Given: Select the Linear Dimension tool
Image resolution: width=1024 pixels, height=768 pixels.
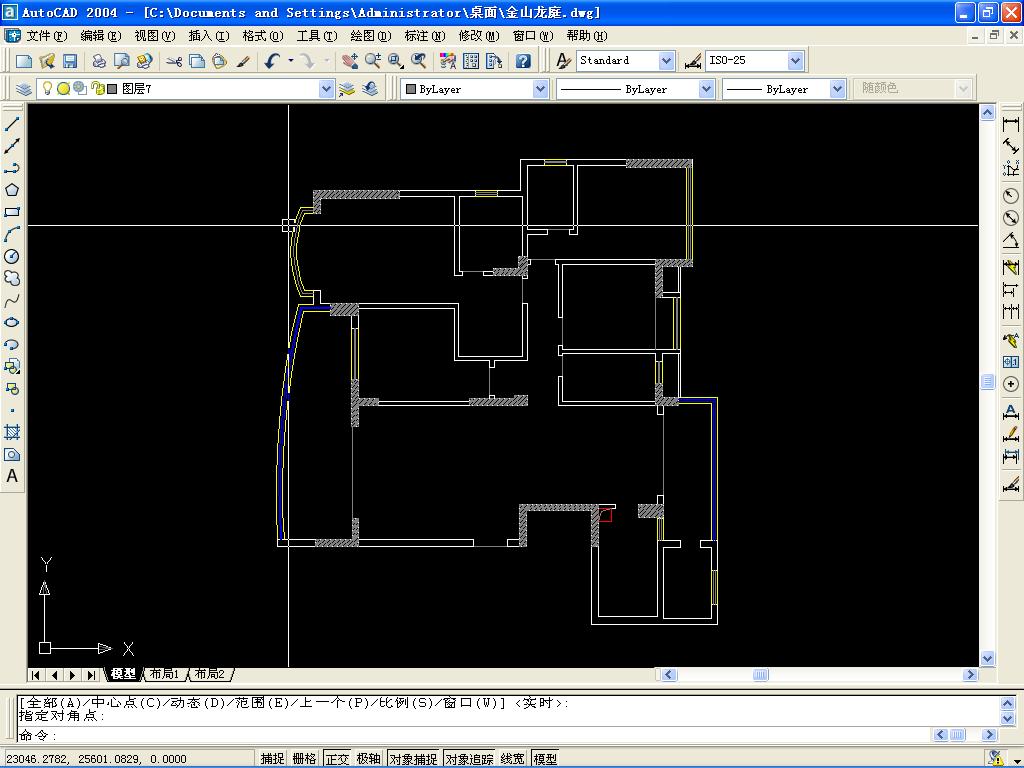Looking at the screenshot, I should click(1011, 124).
